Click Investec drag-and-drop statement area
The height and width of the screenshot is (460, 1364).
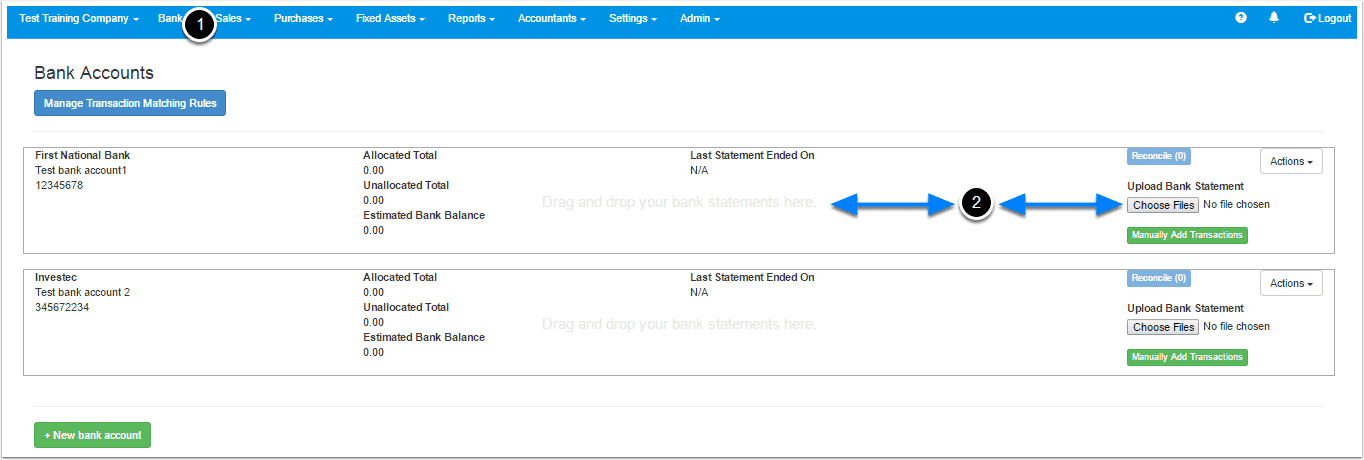coord(679,324)
